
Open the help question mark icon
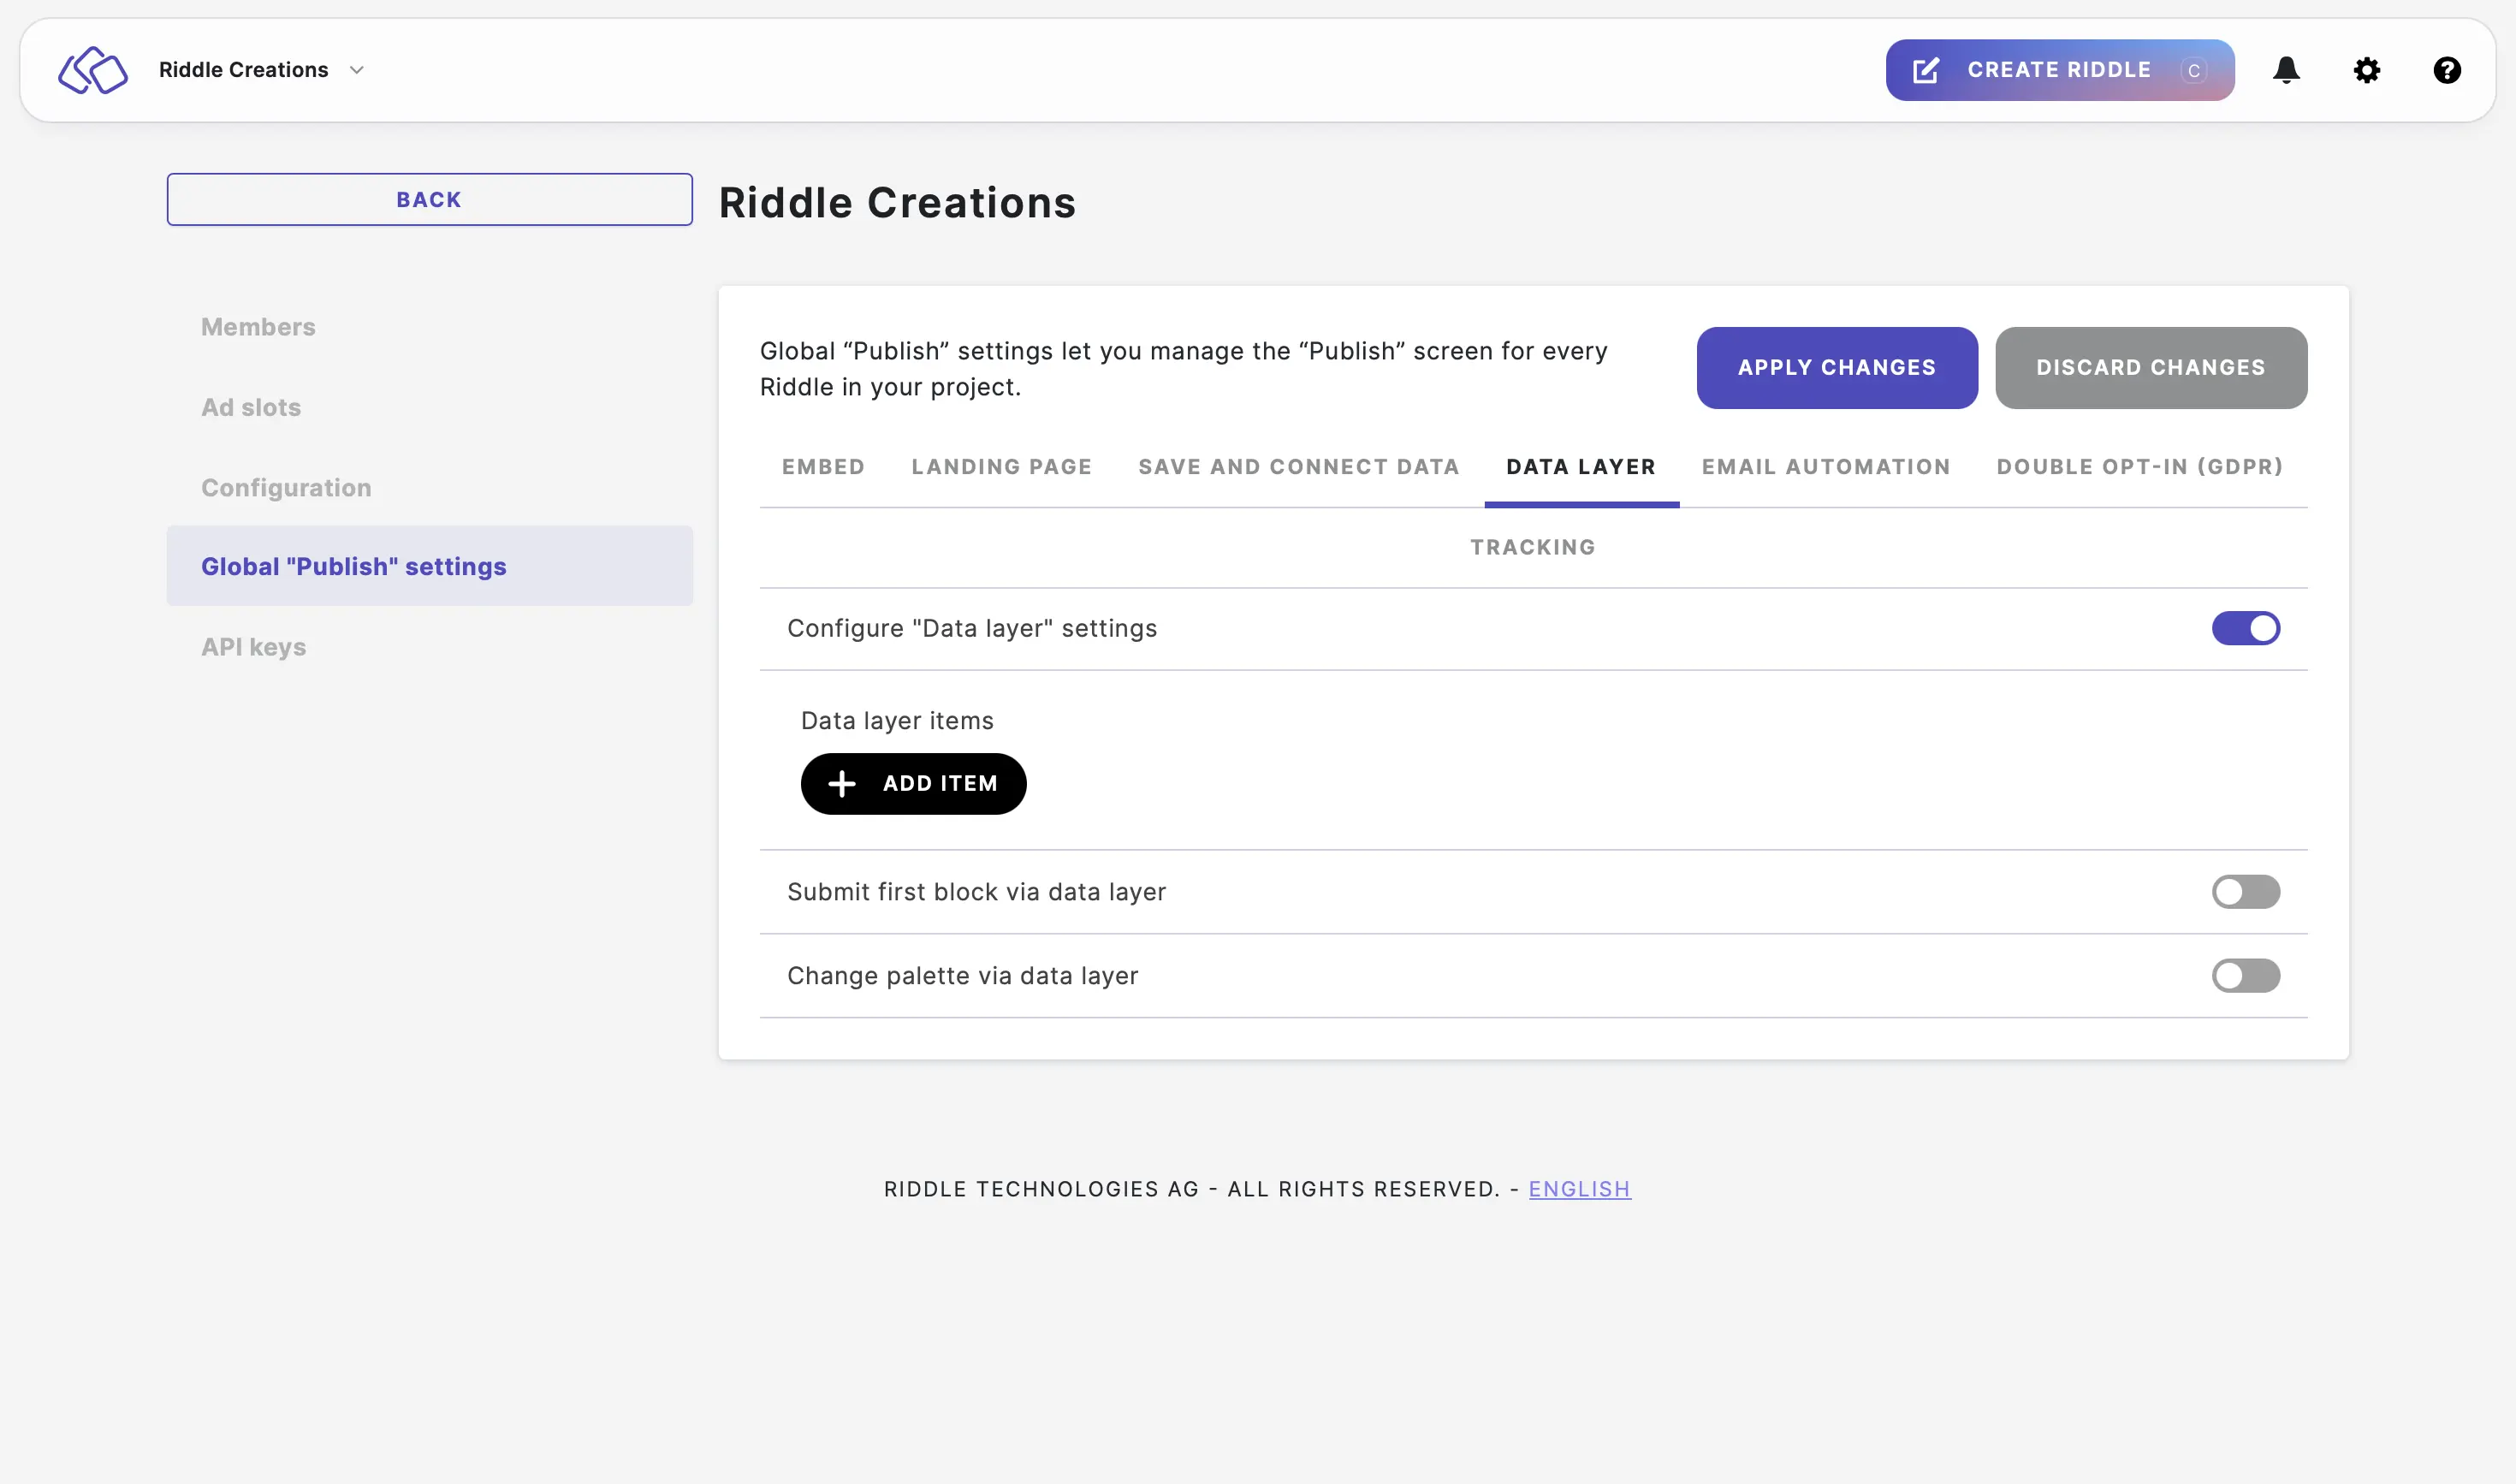pos(2446,70)
